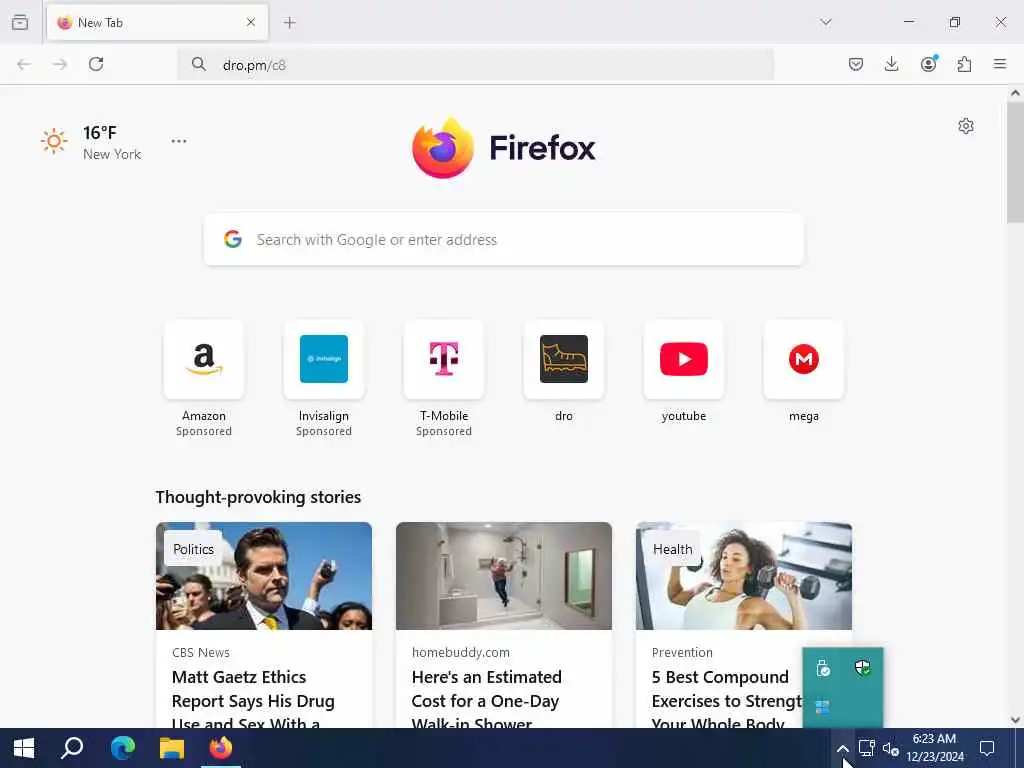Open Windows Security shield tray icon
1024x768 pixels.
tap(862, 667)
